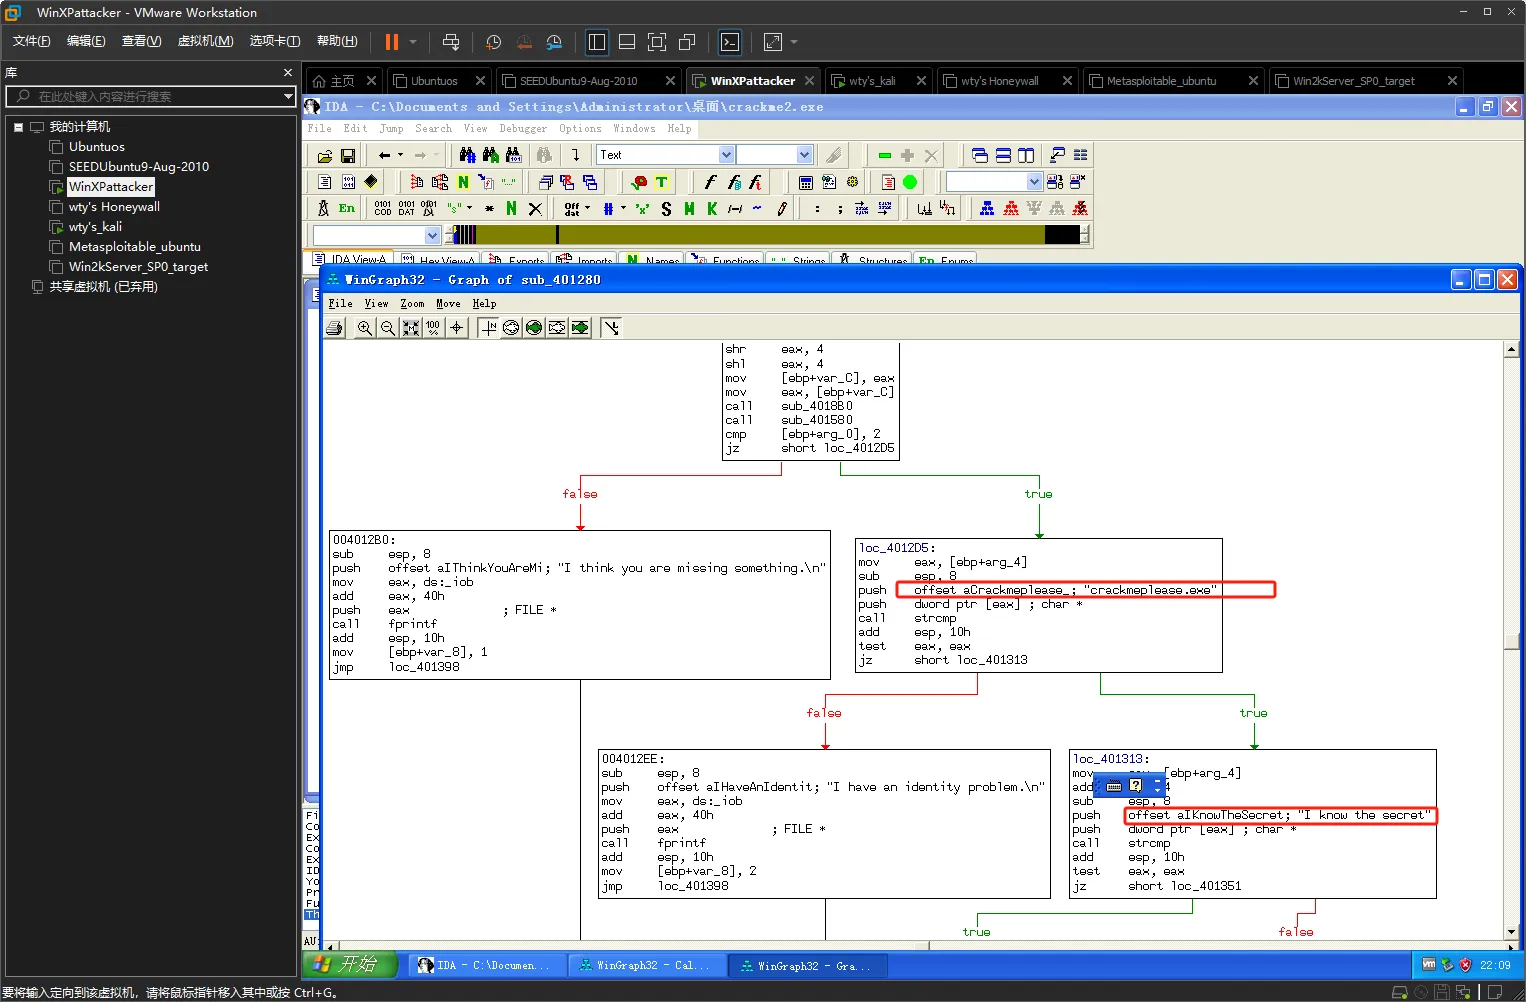Open the Zoom menu in WinGraph32
The height and width of the screenshot is (1002, 1526).
tap(412, 304)
